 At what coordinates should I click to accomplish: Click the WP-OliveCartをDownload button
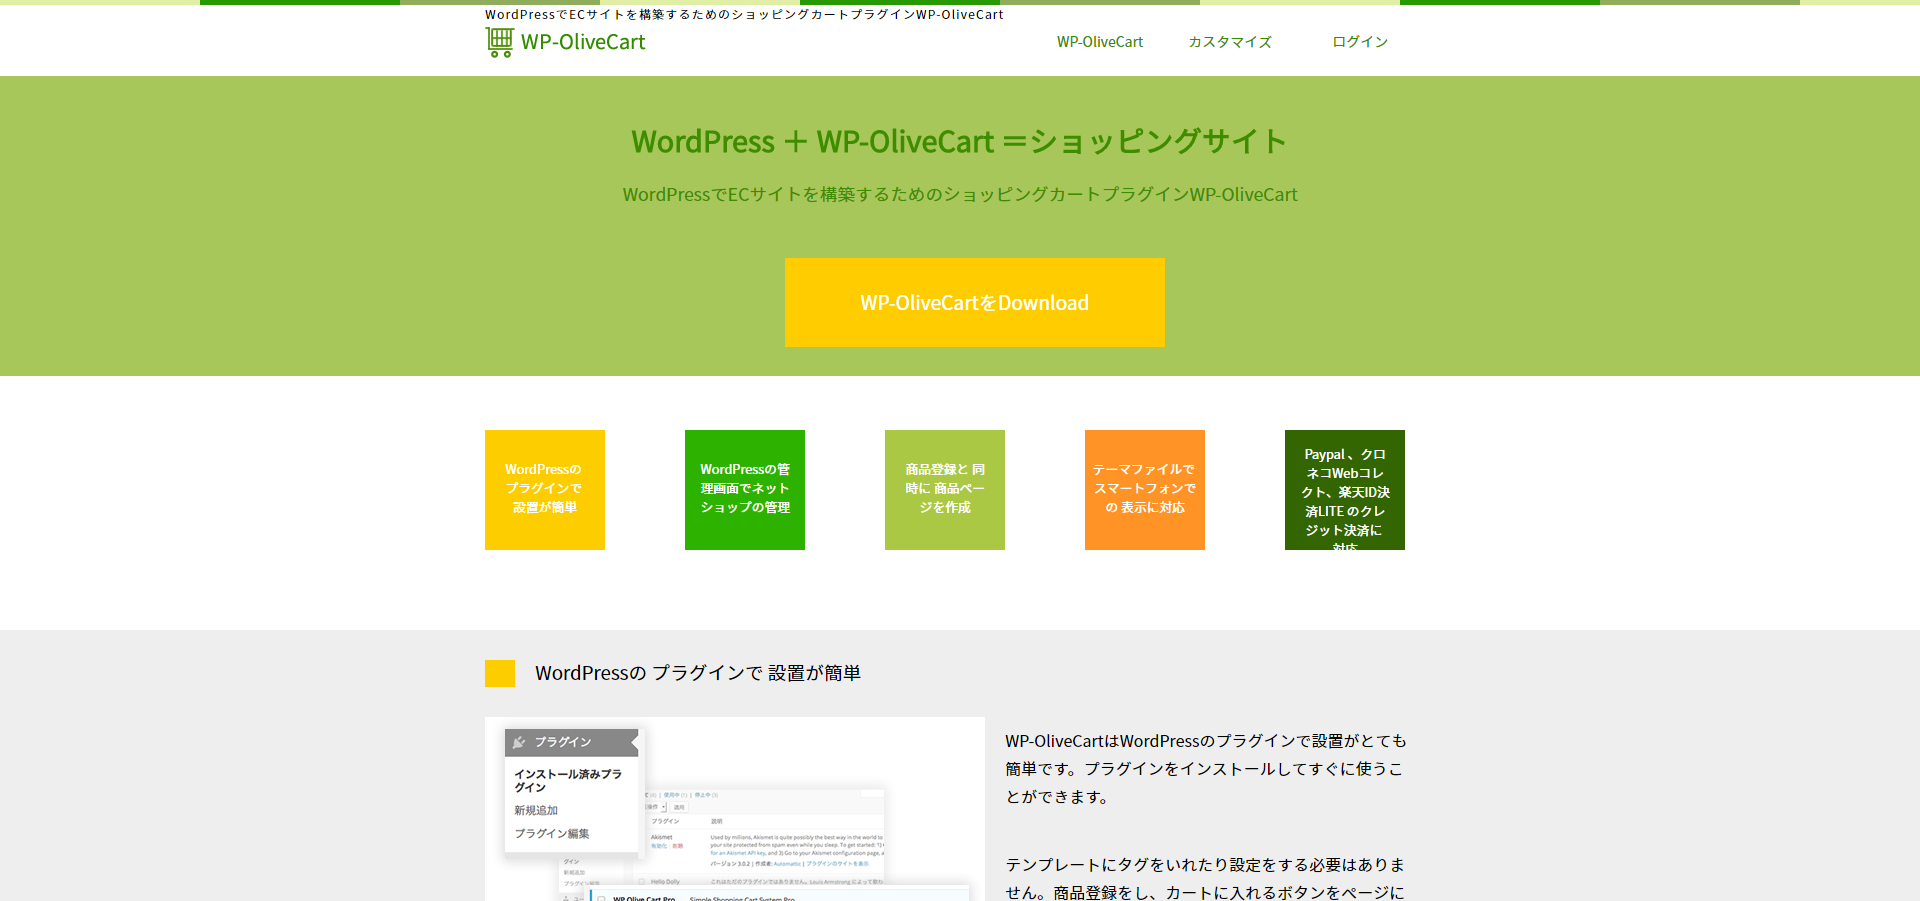(x=975, y=303)
